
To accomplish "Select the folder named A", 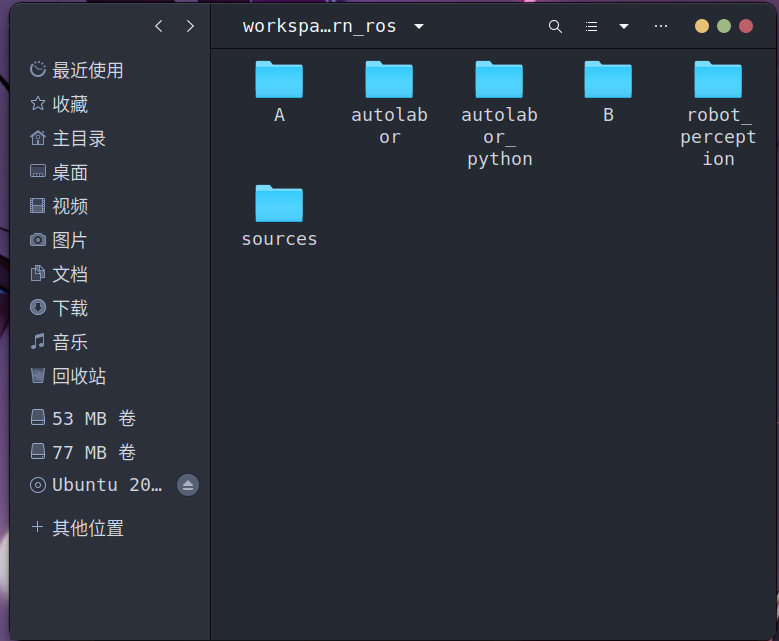I will pos(279,80).
